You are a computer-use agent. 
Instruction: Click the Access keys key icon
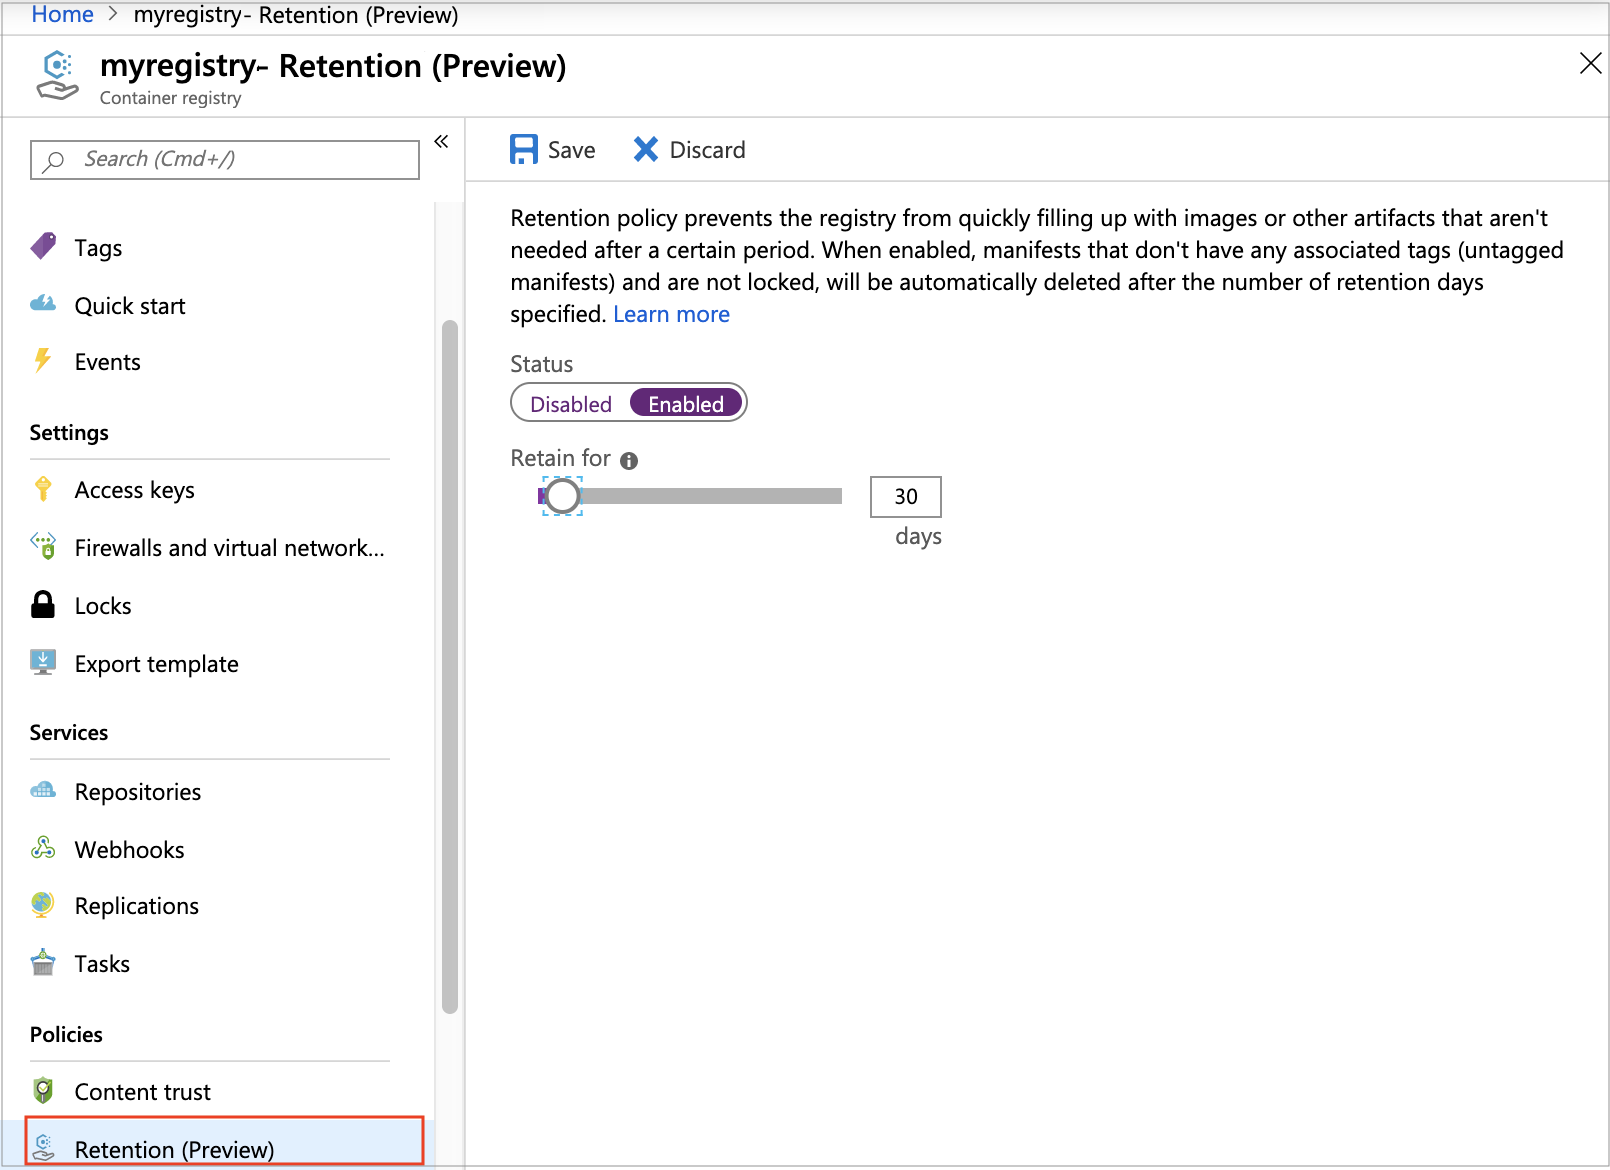click(x=43, y=489)
